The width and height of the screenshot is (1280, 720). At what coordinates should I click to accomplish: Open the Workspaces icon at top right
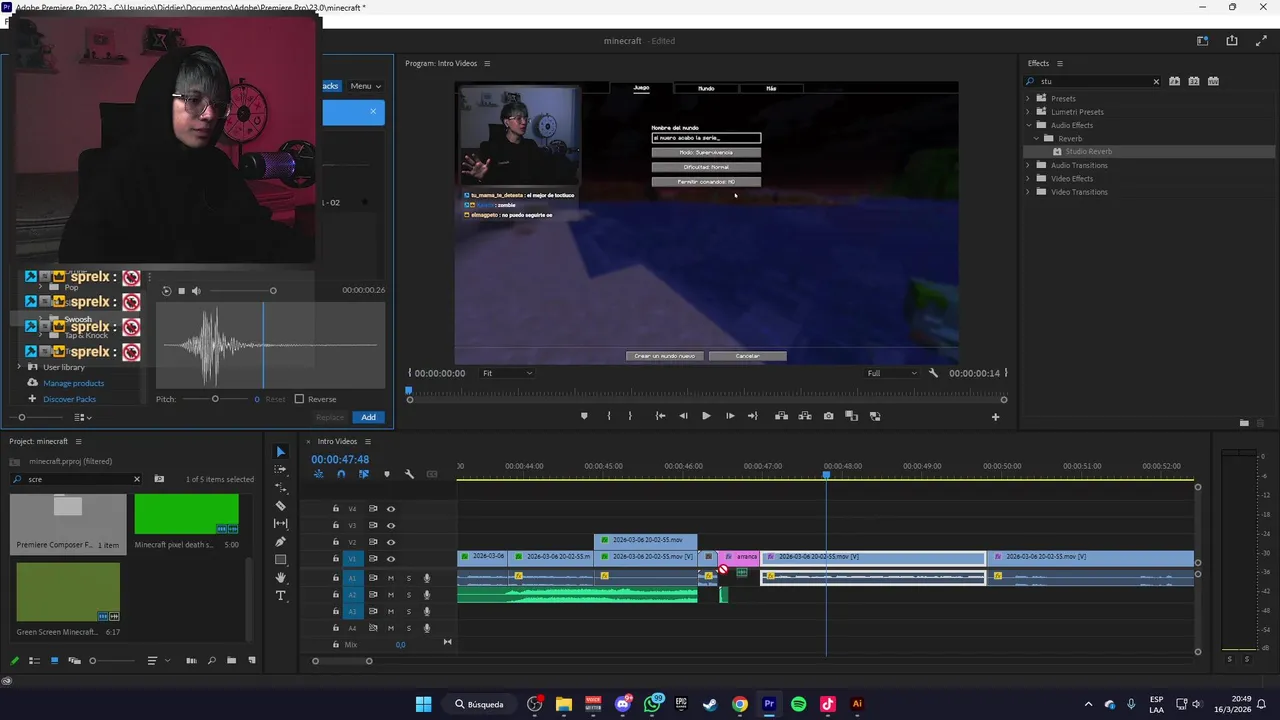coord(1203,41)
